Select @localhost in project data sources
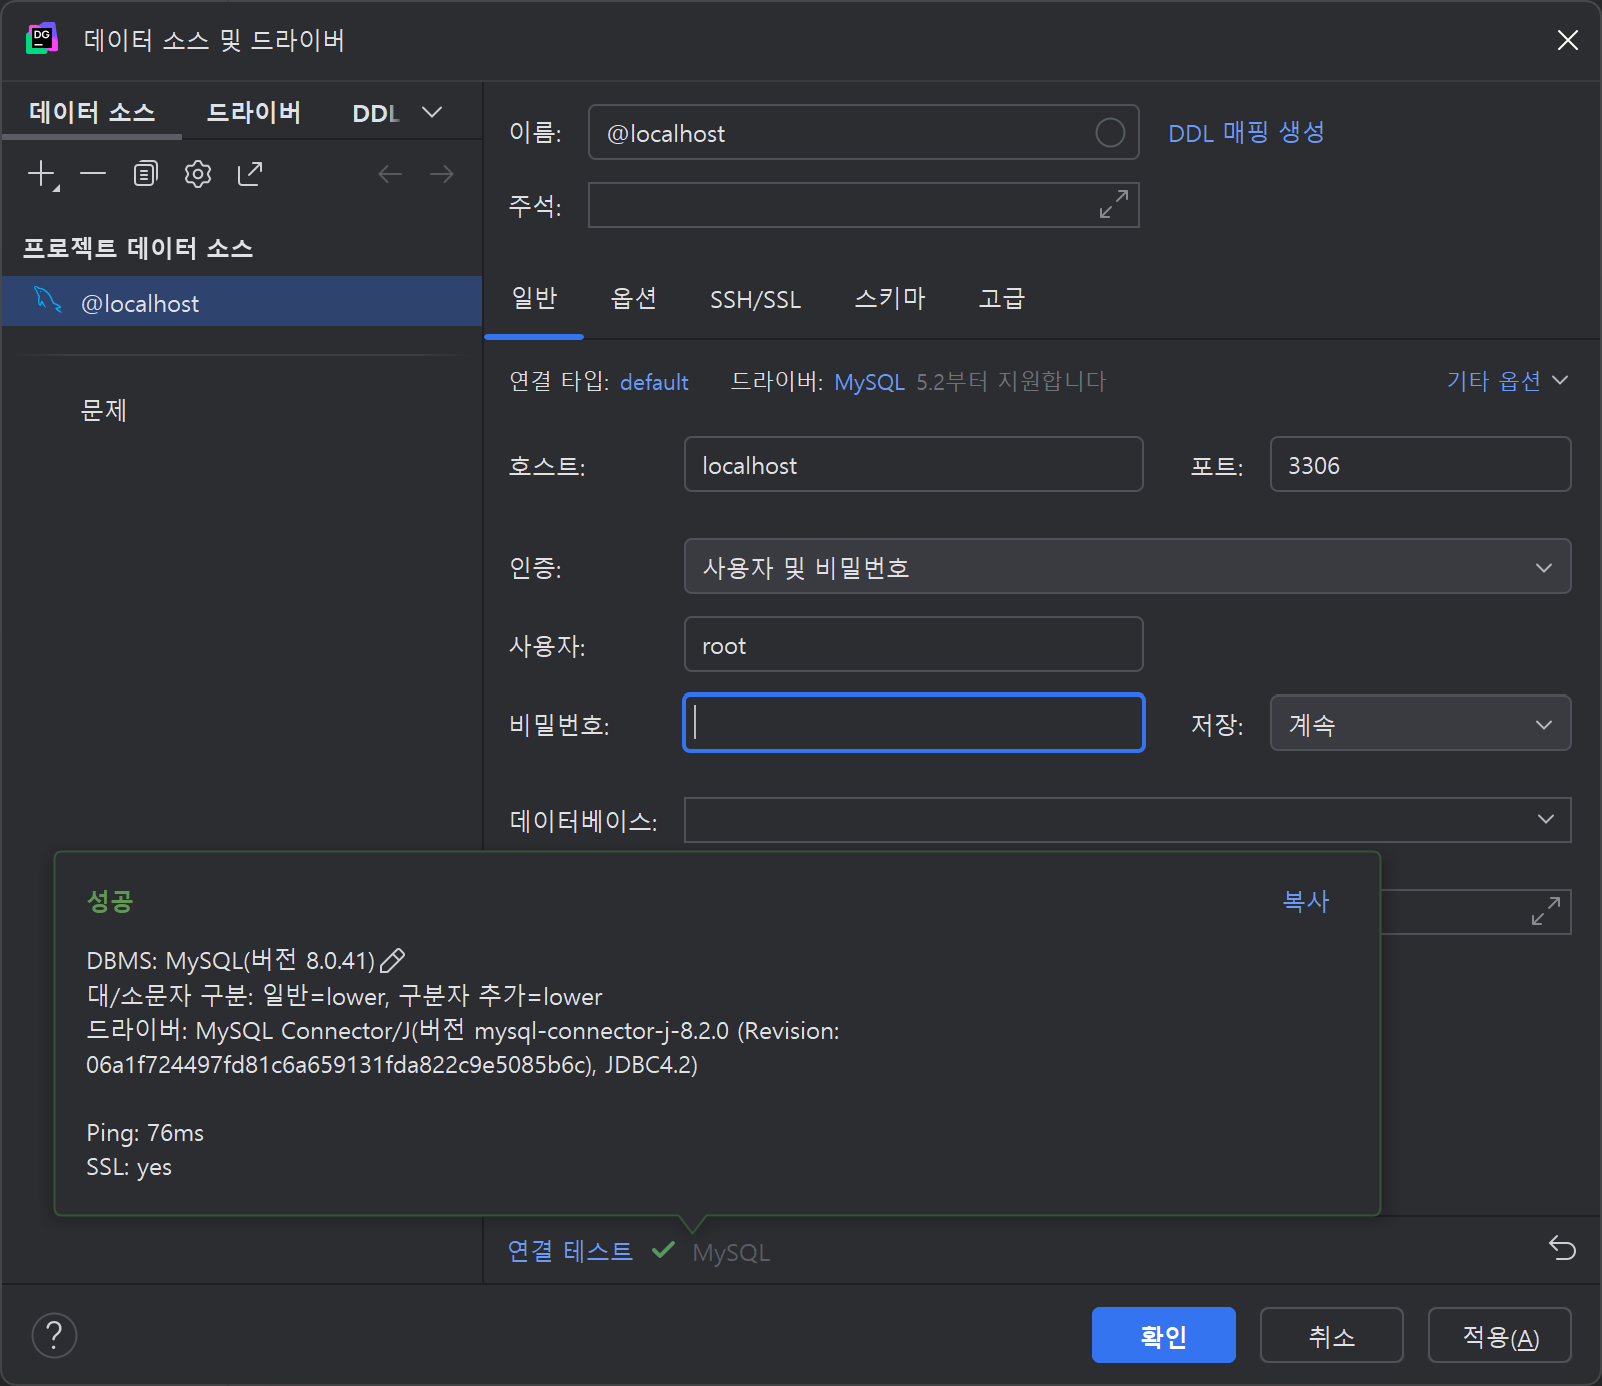 tap(242, 301)
